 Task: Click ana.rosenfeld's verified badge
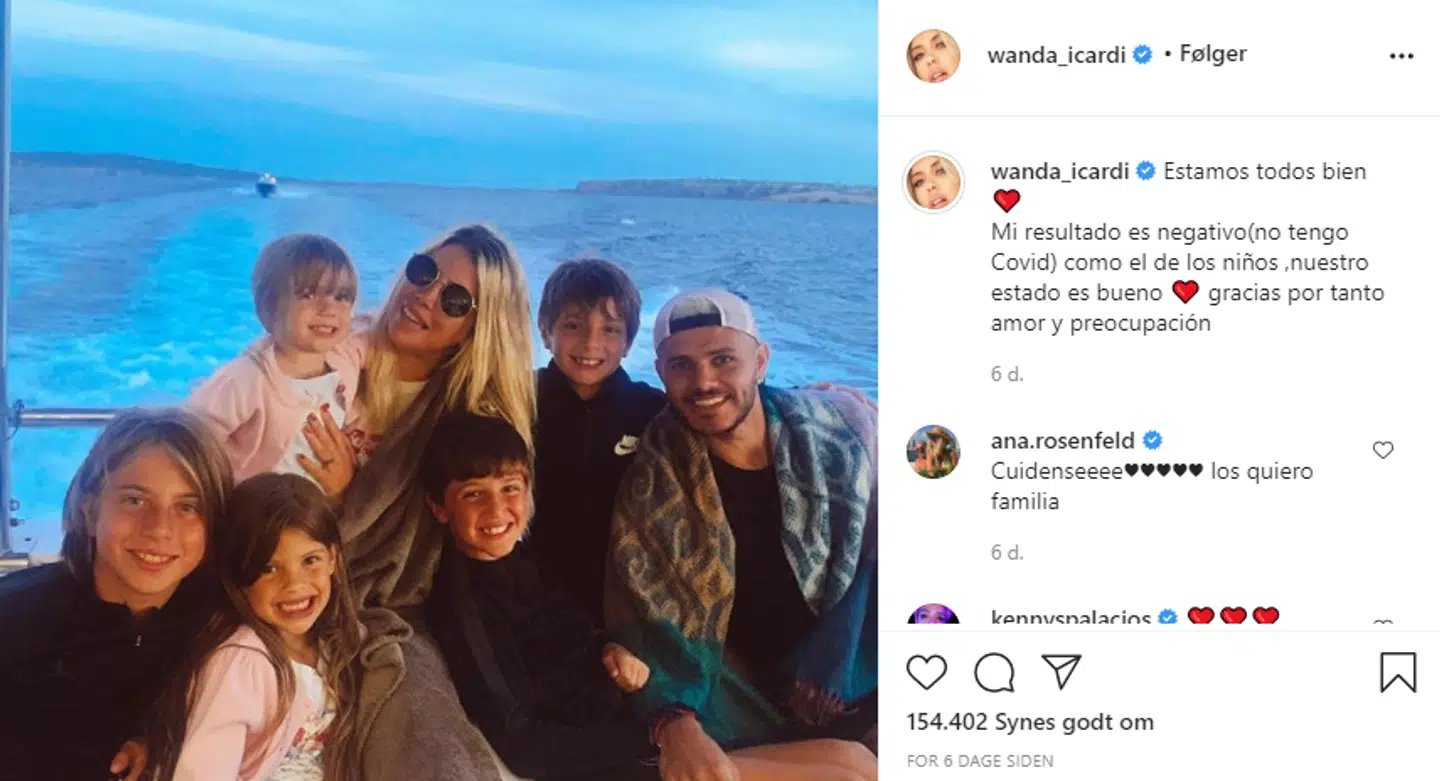pyautogui.click(x=1152, y=440)
